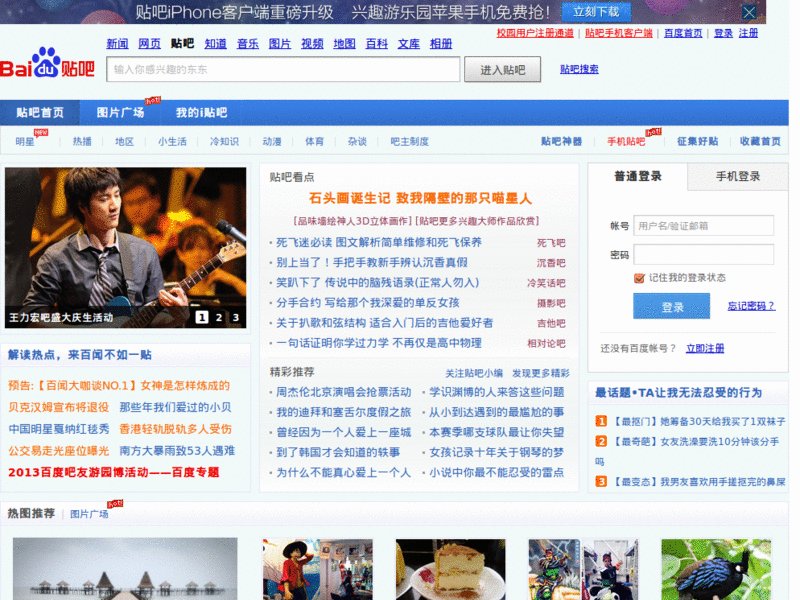Open 2013百度吧友游园博活动 link
The height and width of the screenshot is (600, 800).
(x=113, y=472)
